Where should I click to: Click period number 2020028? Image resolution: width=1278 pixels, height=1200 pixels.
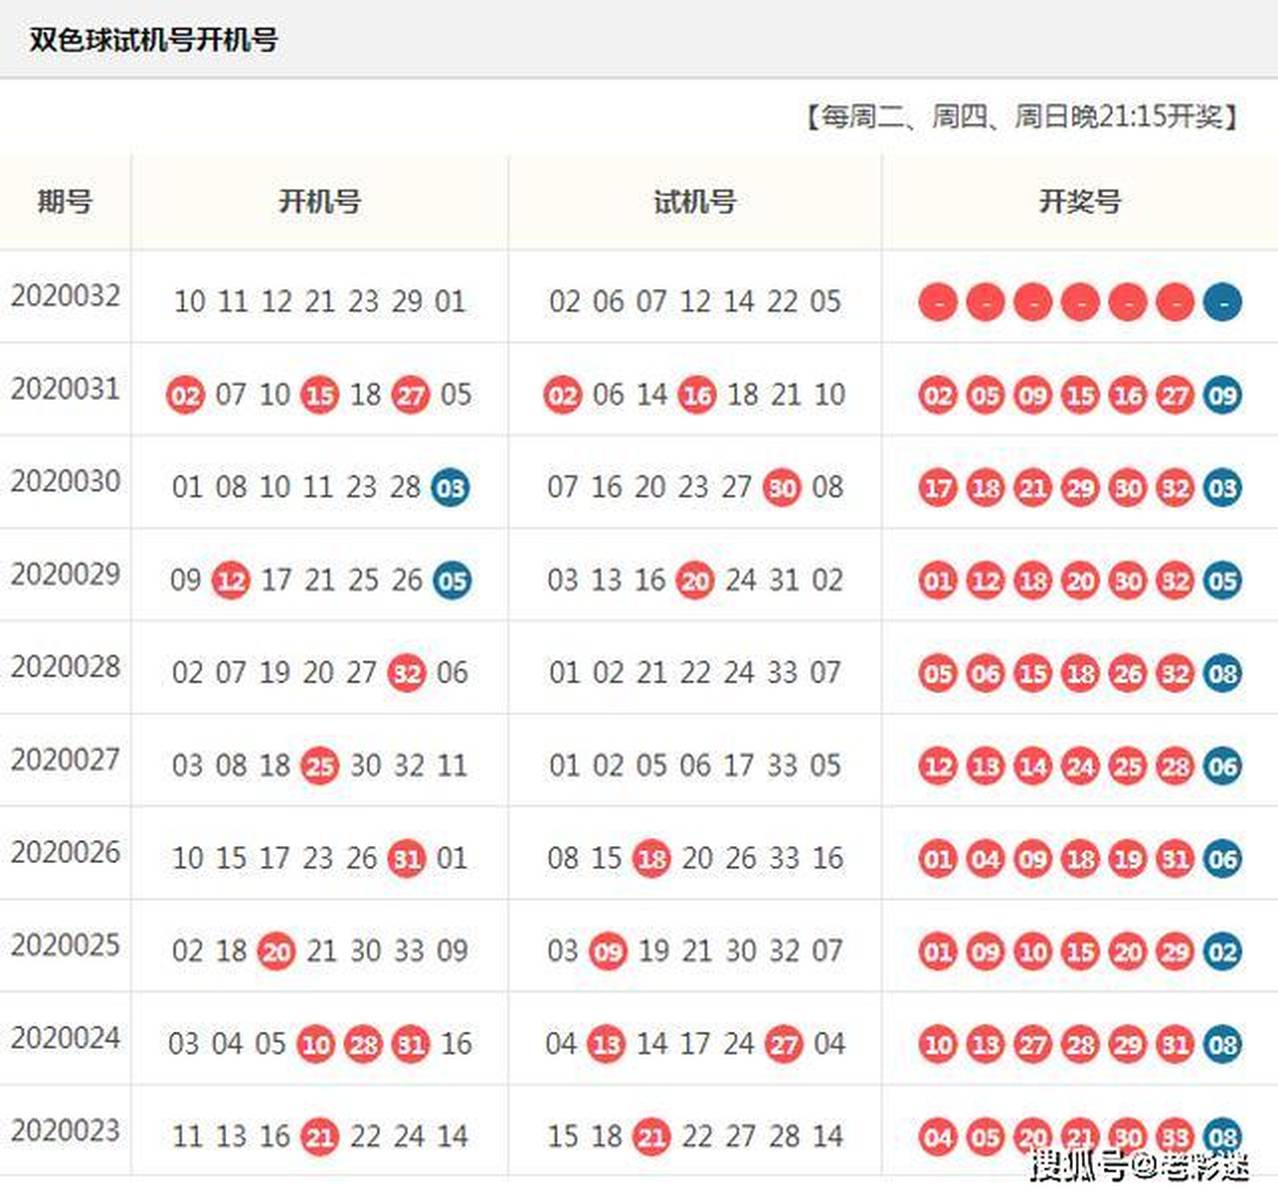(x=65, y=667)
